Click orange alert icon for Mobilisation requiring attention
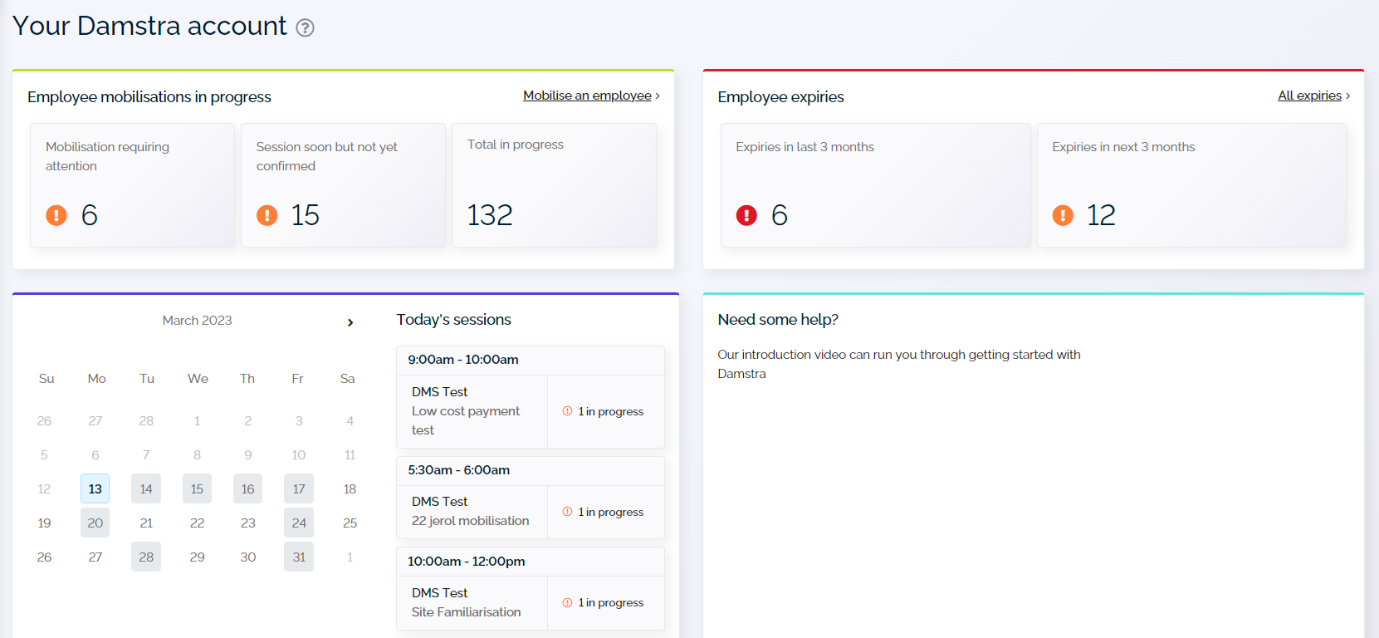Image resolution: width=1379 pixels, height=638 pixels. click(57, 215)
